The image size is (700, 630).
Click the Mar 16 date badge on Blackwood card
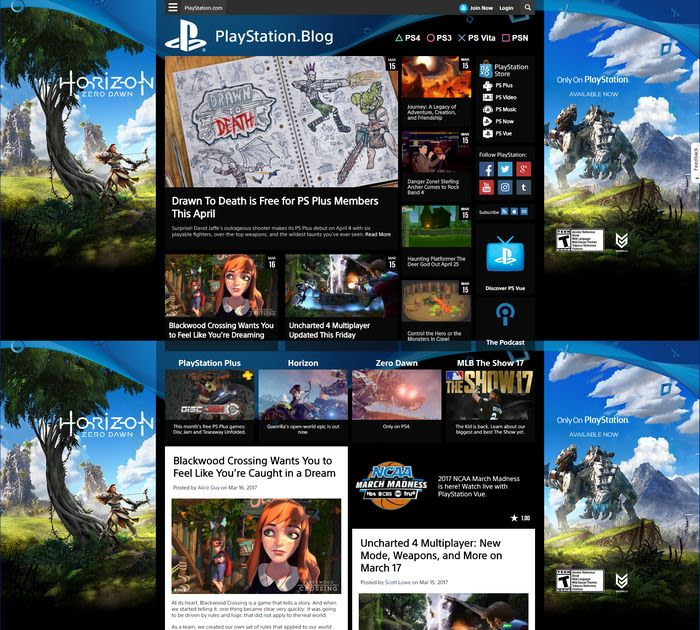[x=271, y=262]
